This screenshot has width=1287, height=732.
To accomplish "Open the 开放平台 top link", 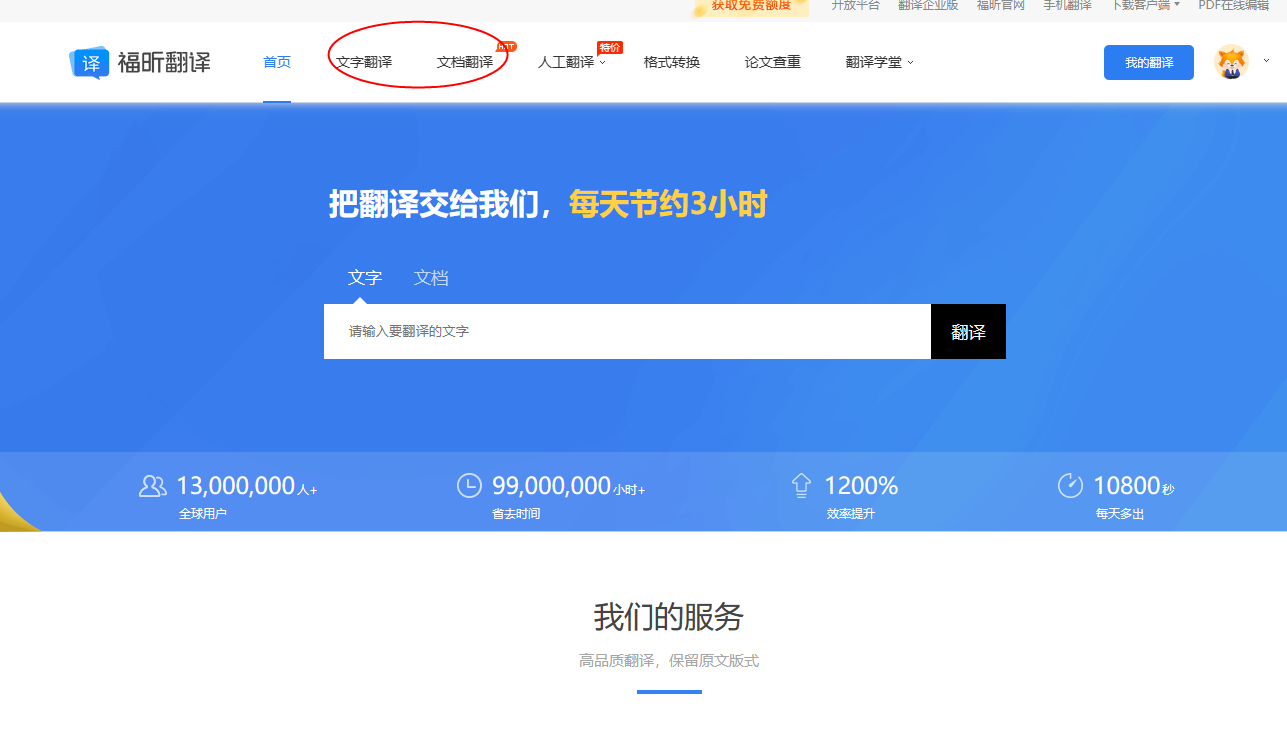I will pyautogui.click(x=856, y=5).
